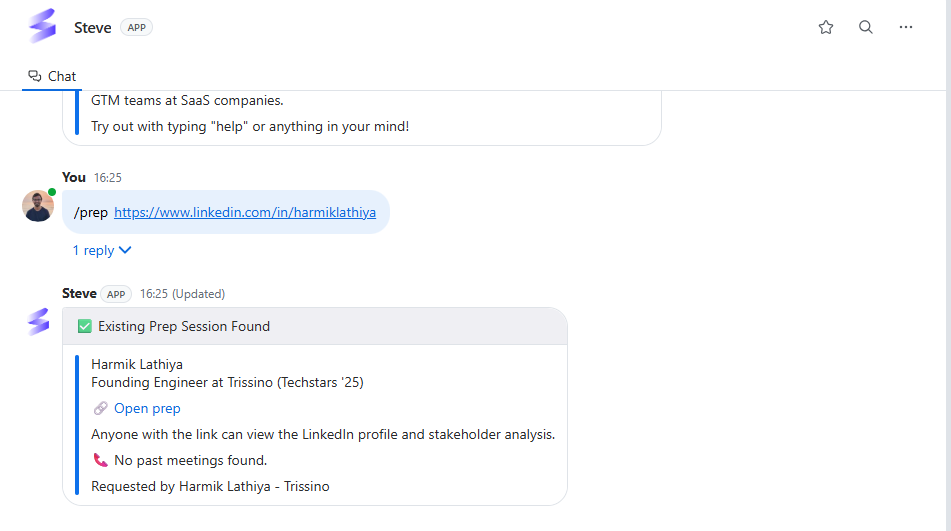This screenshot has height=531, width=951.
Task: Click the green checkmark on Existing Prep Session
Action: 84,327
